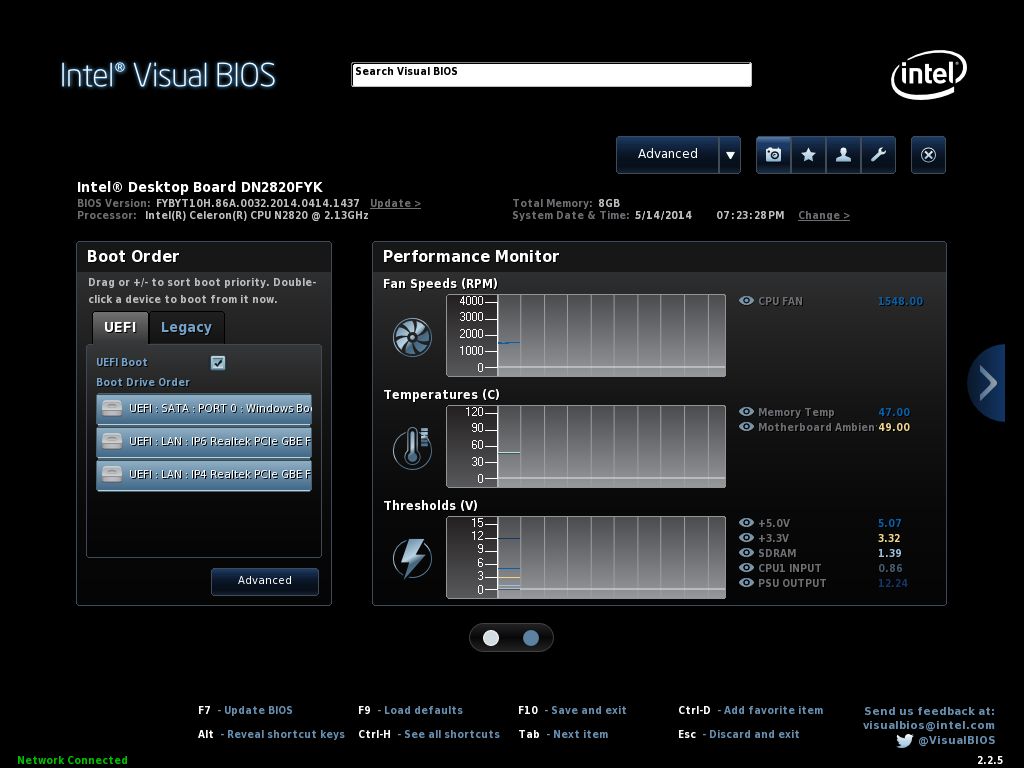Click the thermometer icon beside Temperatures
Viewport: 1024px width, 768px height.
pos(412,448)
